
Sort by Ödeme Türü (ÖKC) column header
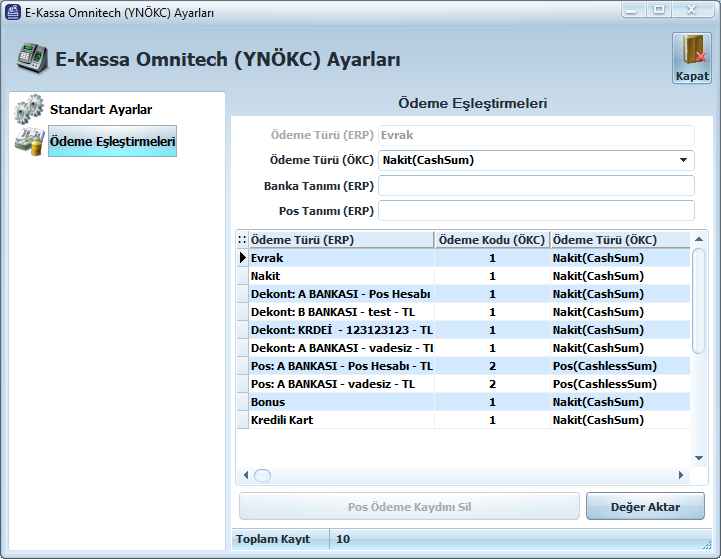click(620, 240)
